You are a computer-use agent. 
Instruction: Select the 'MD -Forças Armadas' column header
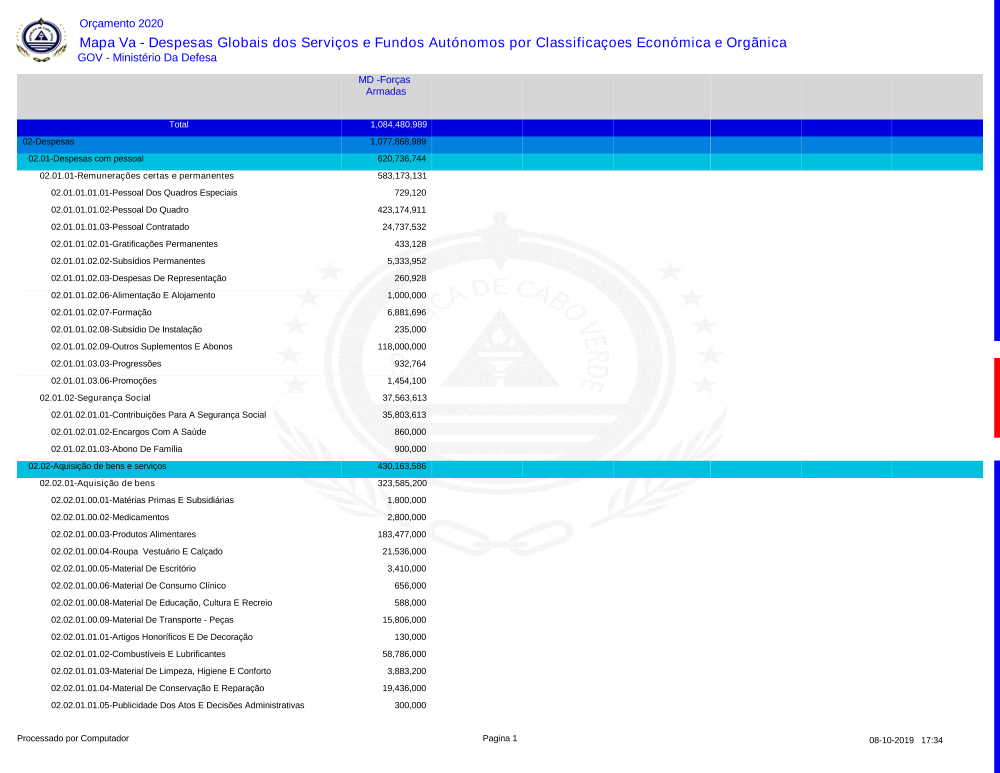(x=385, y=86)
